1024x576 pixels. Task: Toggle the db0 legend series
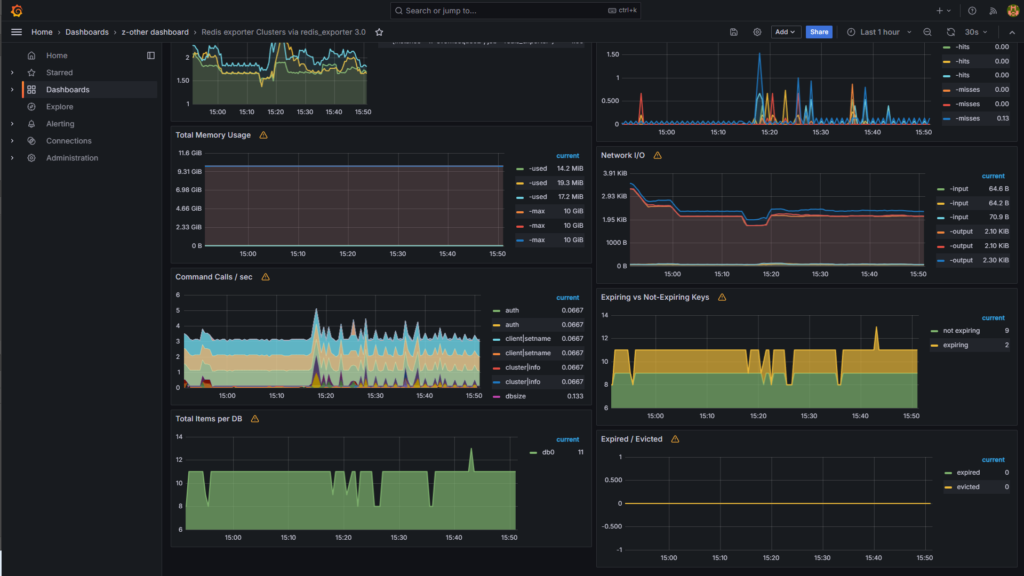click(548, 452)
